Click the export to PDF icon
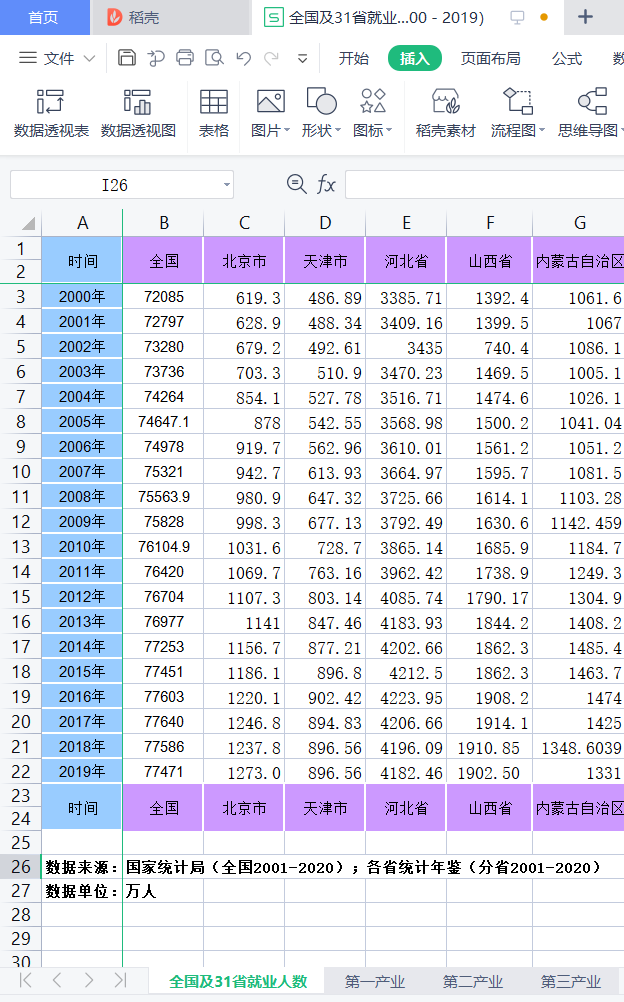The height and width of the screenshot is (1002, 624). 155,58
